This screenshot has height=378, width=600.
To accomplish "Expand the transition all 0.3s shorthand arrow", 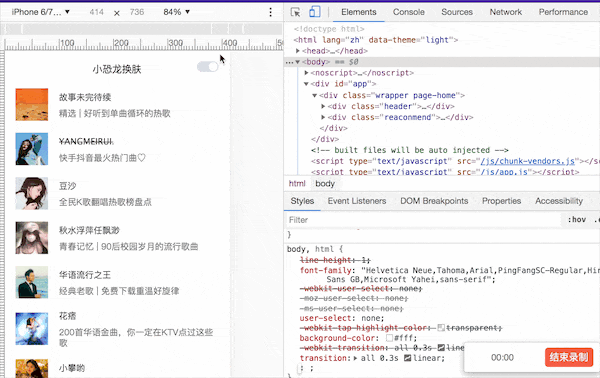I will [x=355, y=358].
